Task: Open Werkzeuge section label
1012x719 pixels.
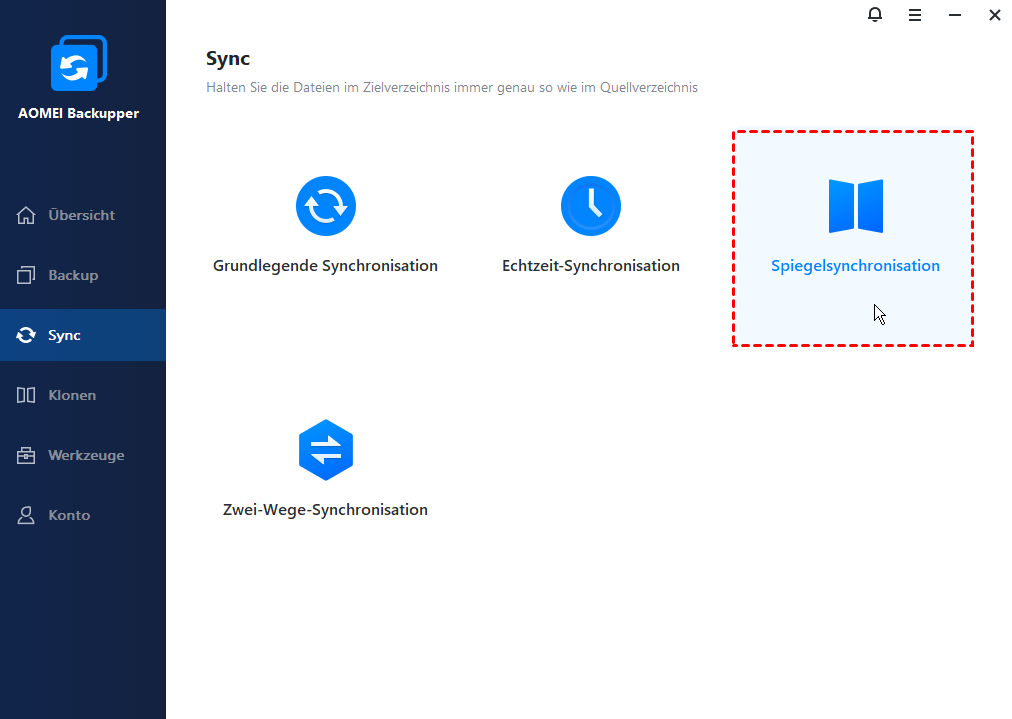Action: [x=86, y=455]
